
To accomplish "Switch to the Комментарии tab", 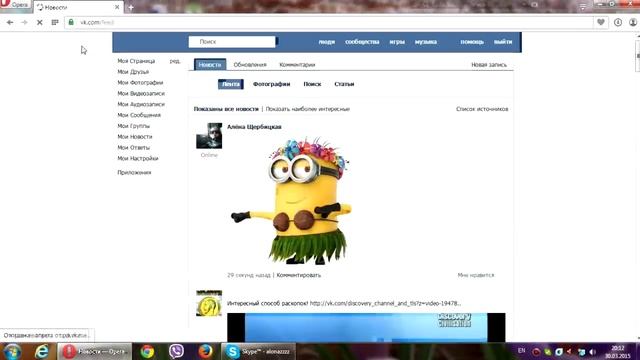I will coord(297,64).
